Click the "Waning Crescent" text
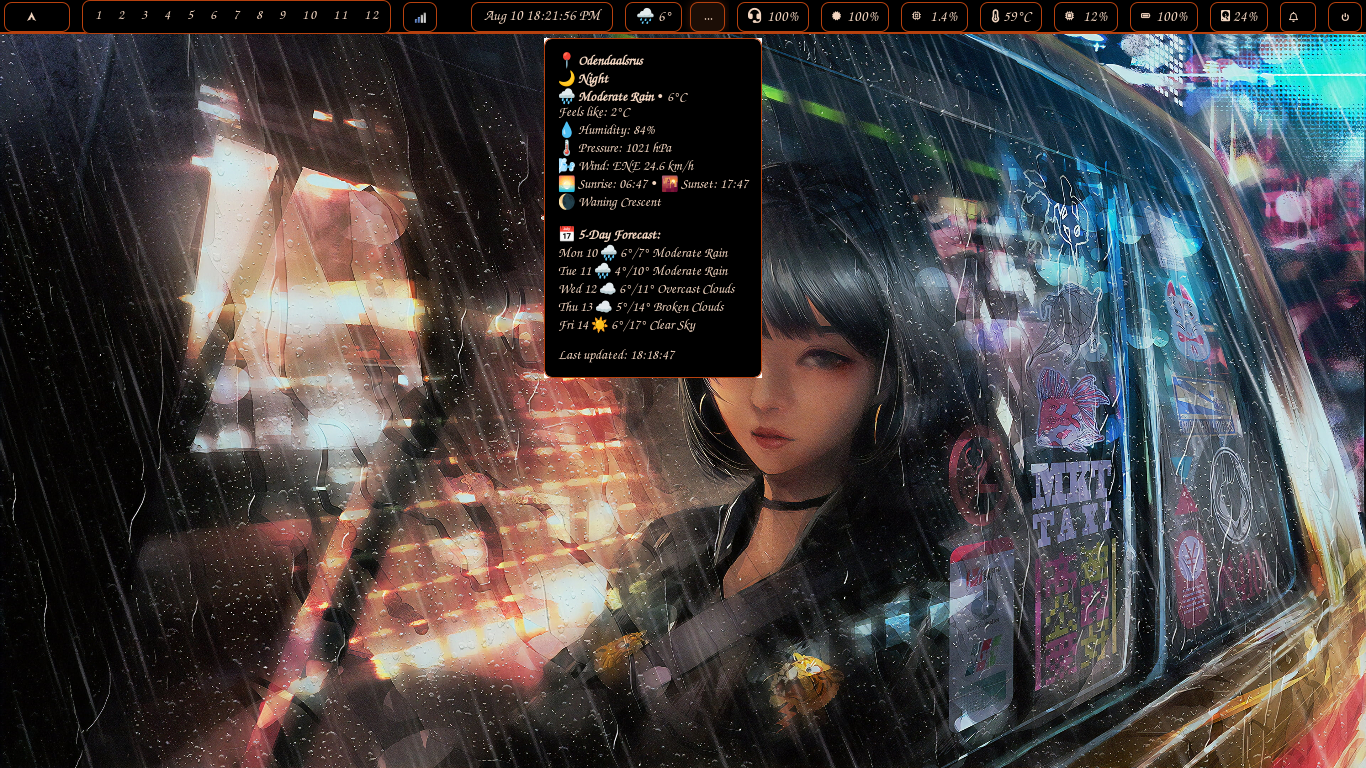Viewport: 1366px width, 768px height. 620,202
